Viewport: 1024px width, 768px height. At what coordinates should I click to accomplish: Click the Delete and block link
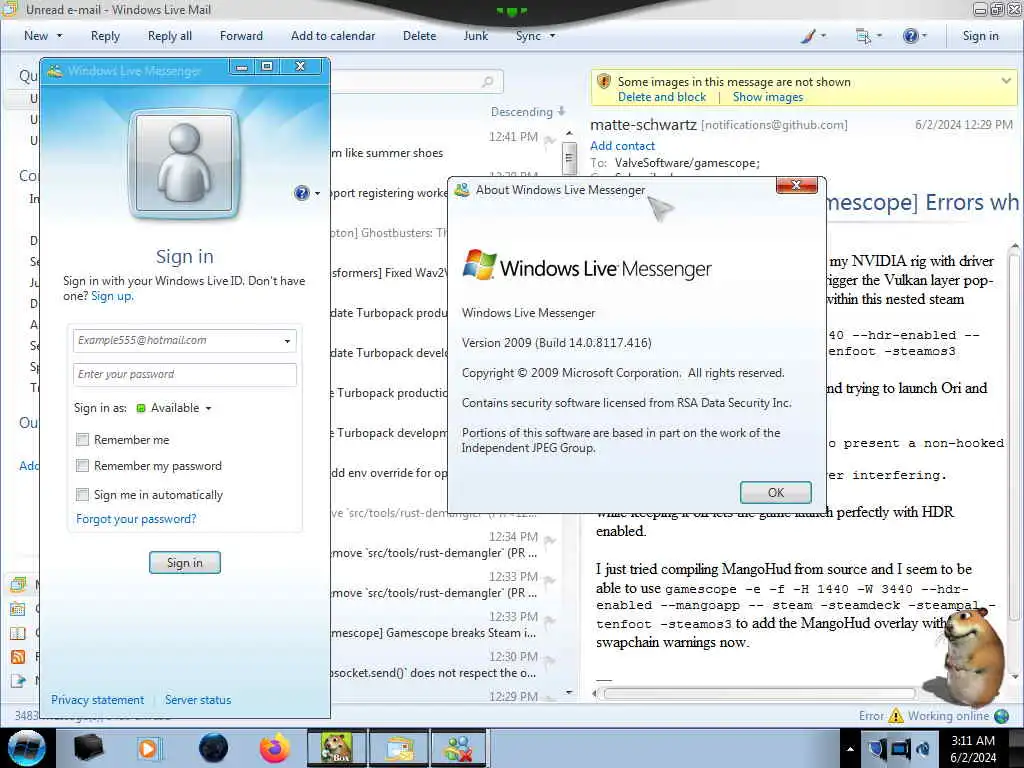point(662,97)
